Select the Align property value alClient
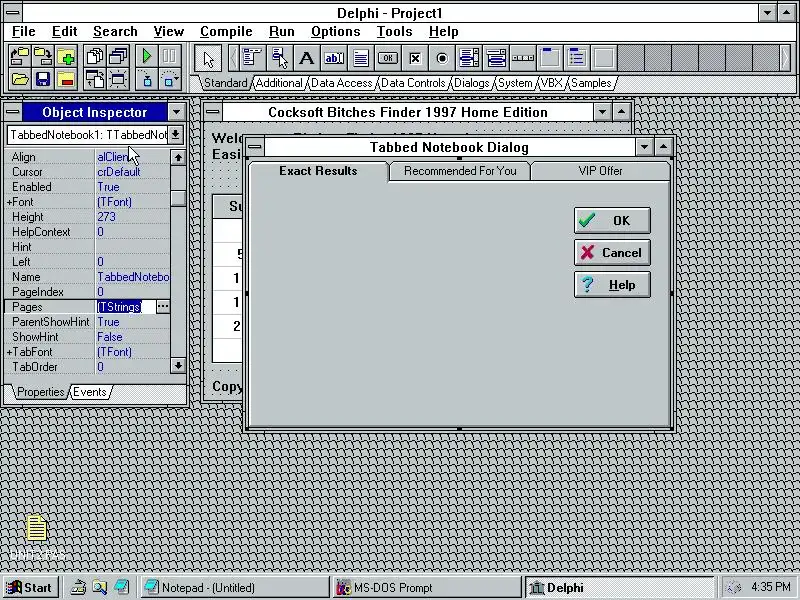Screen dimensions: 800x600 point(133,157)
